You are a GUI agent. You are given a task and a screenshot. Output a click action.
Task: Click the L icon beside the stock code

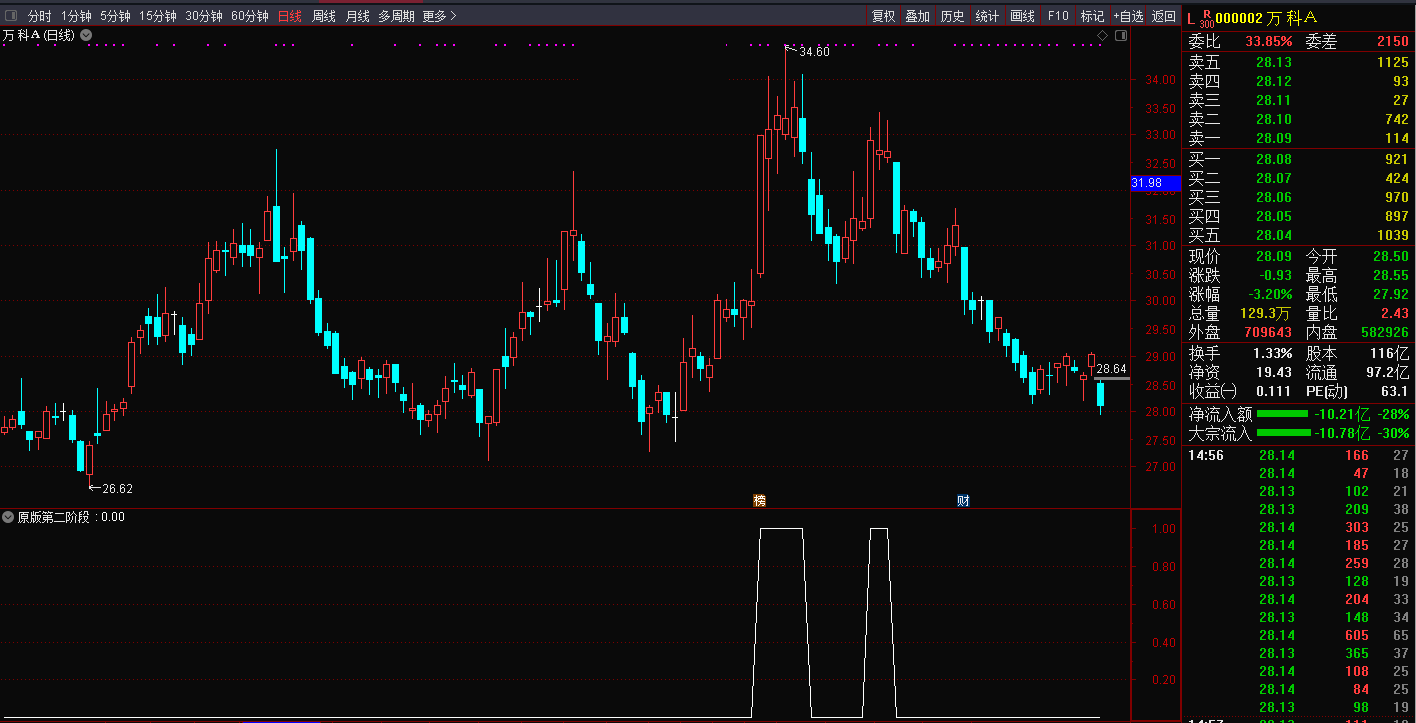pos(1190,17)
